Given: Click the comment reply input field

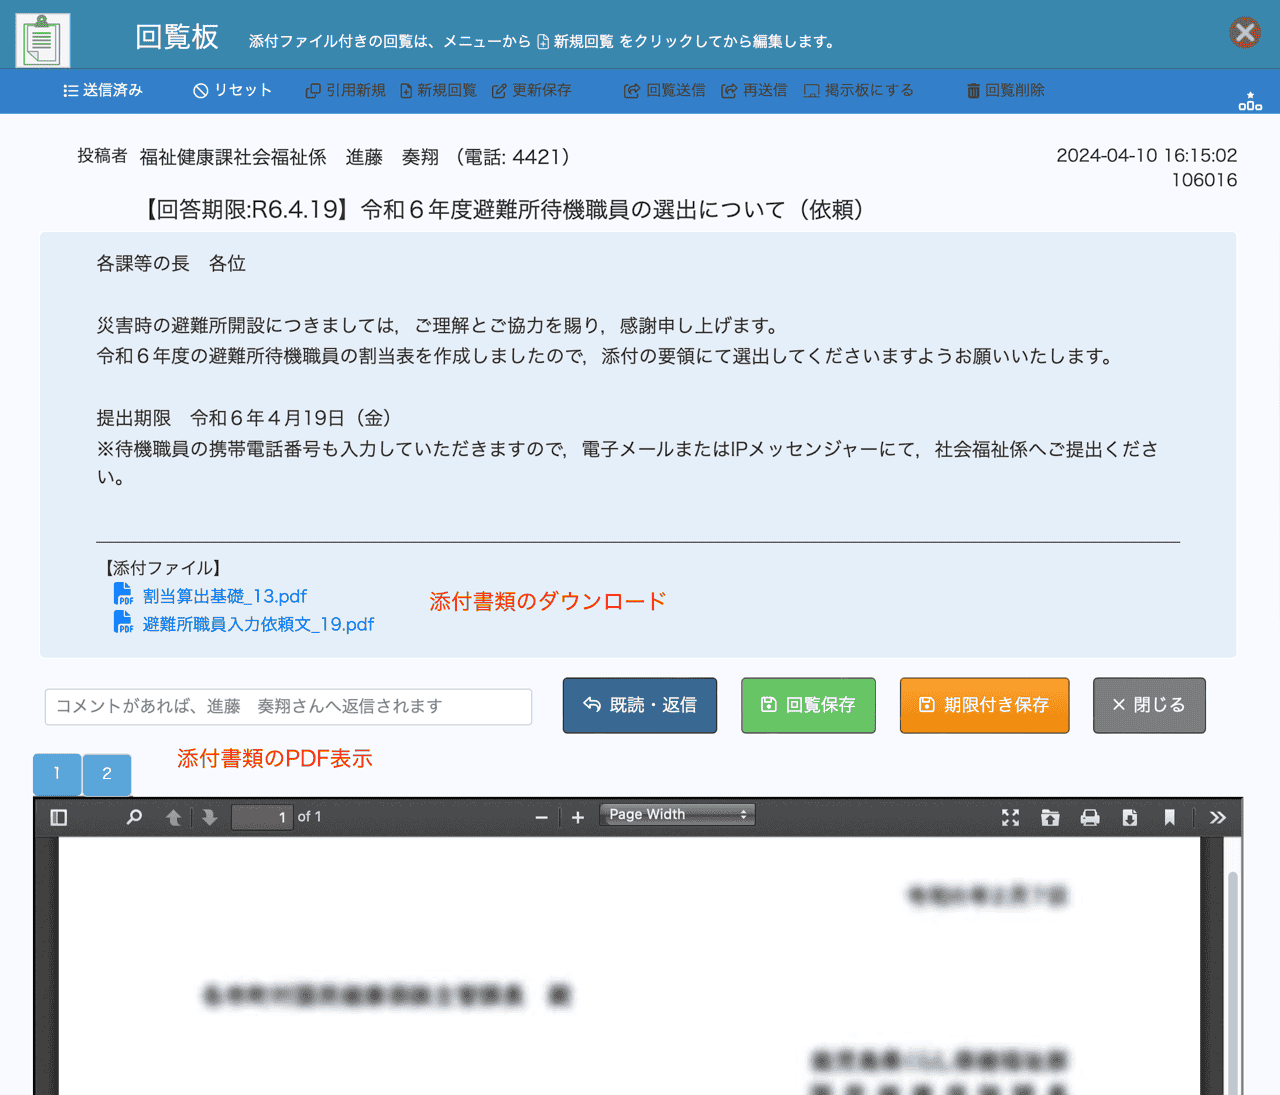Looking at the screenshot, I should pos(288,706).
